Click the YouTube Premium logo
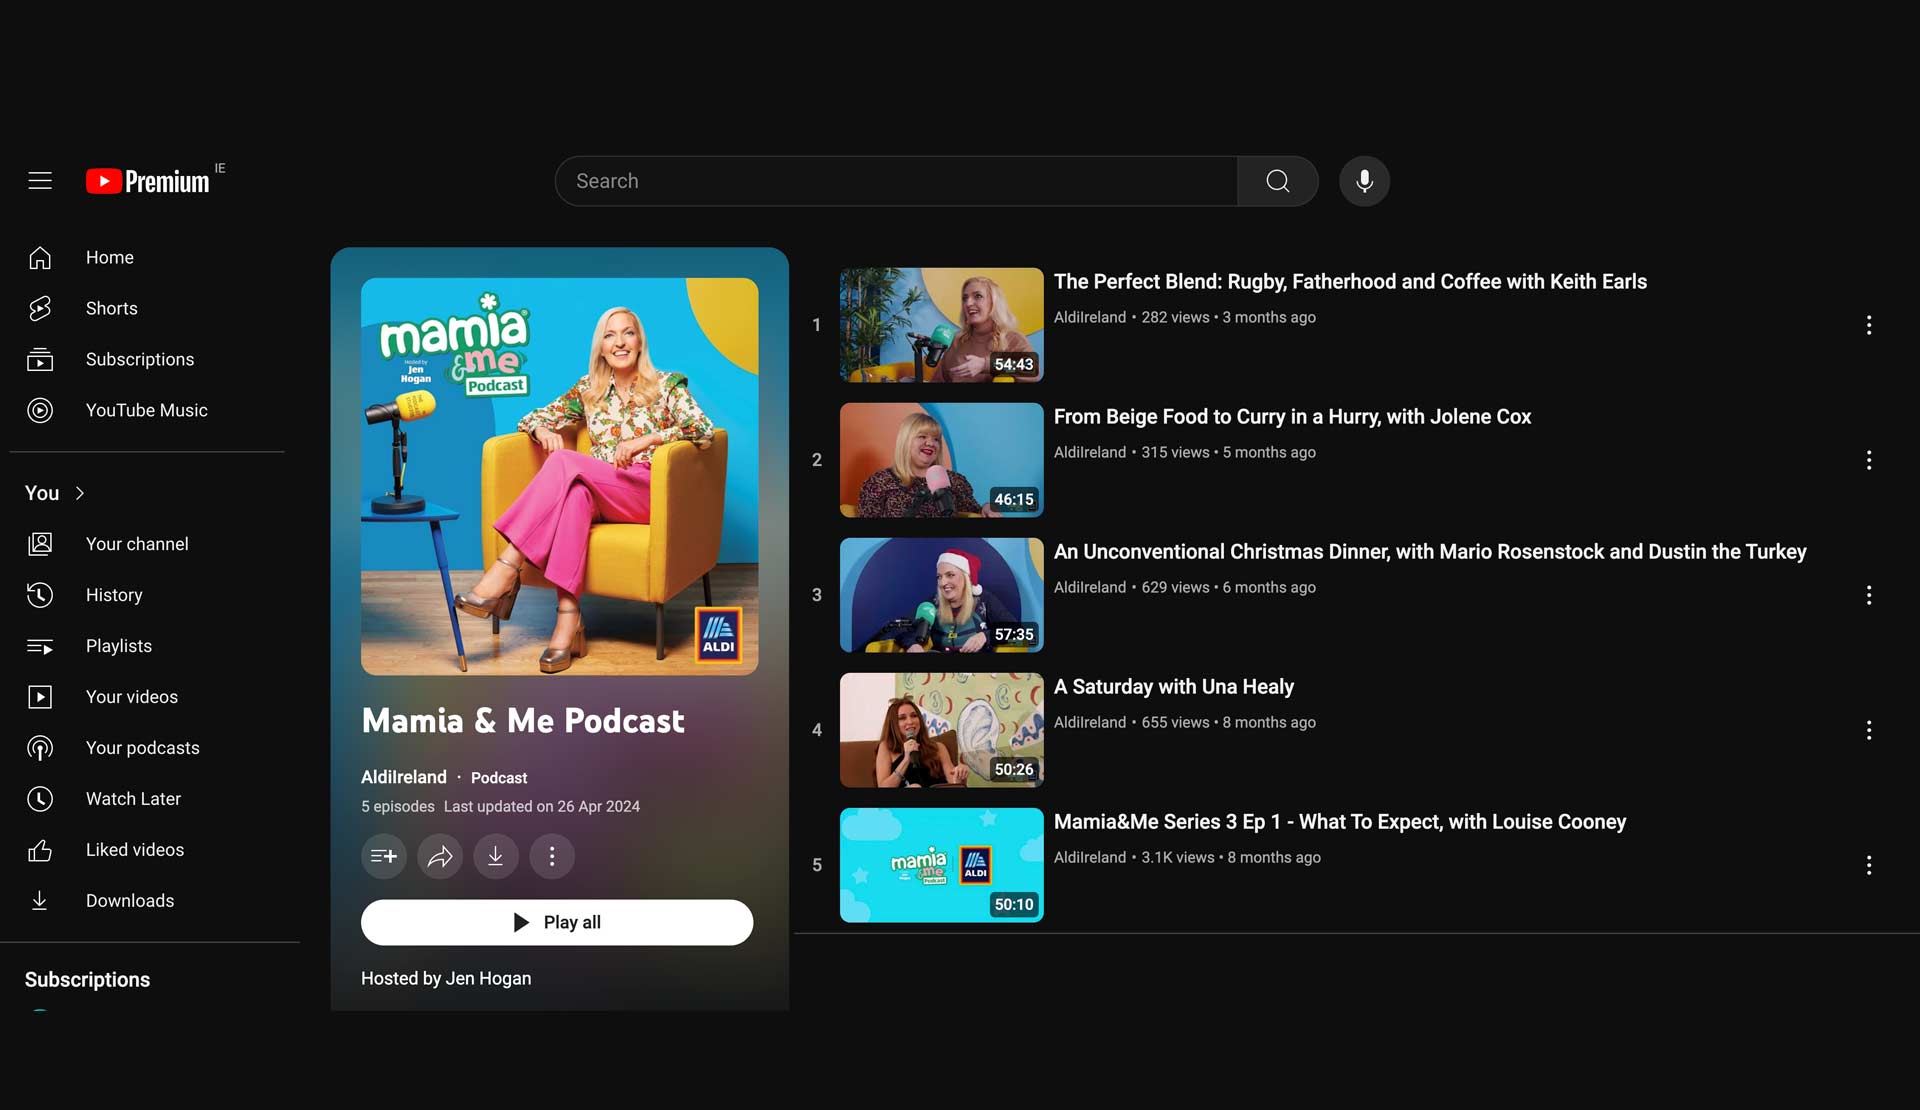 click(x=148, y=181)
